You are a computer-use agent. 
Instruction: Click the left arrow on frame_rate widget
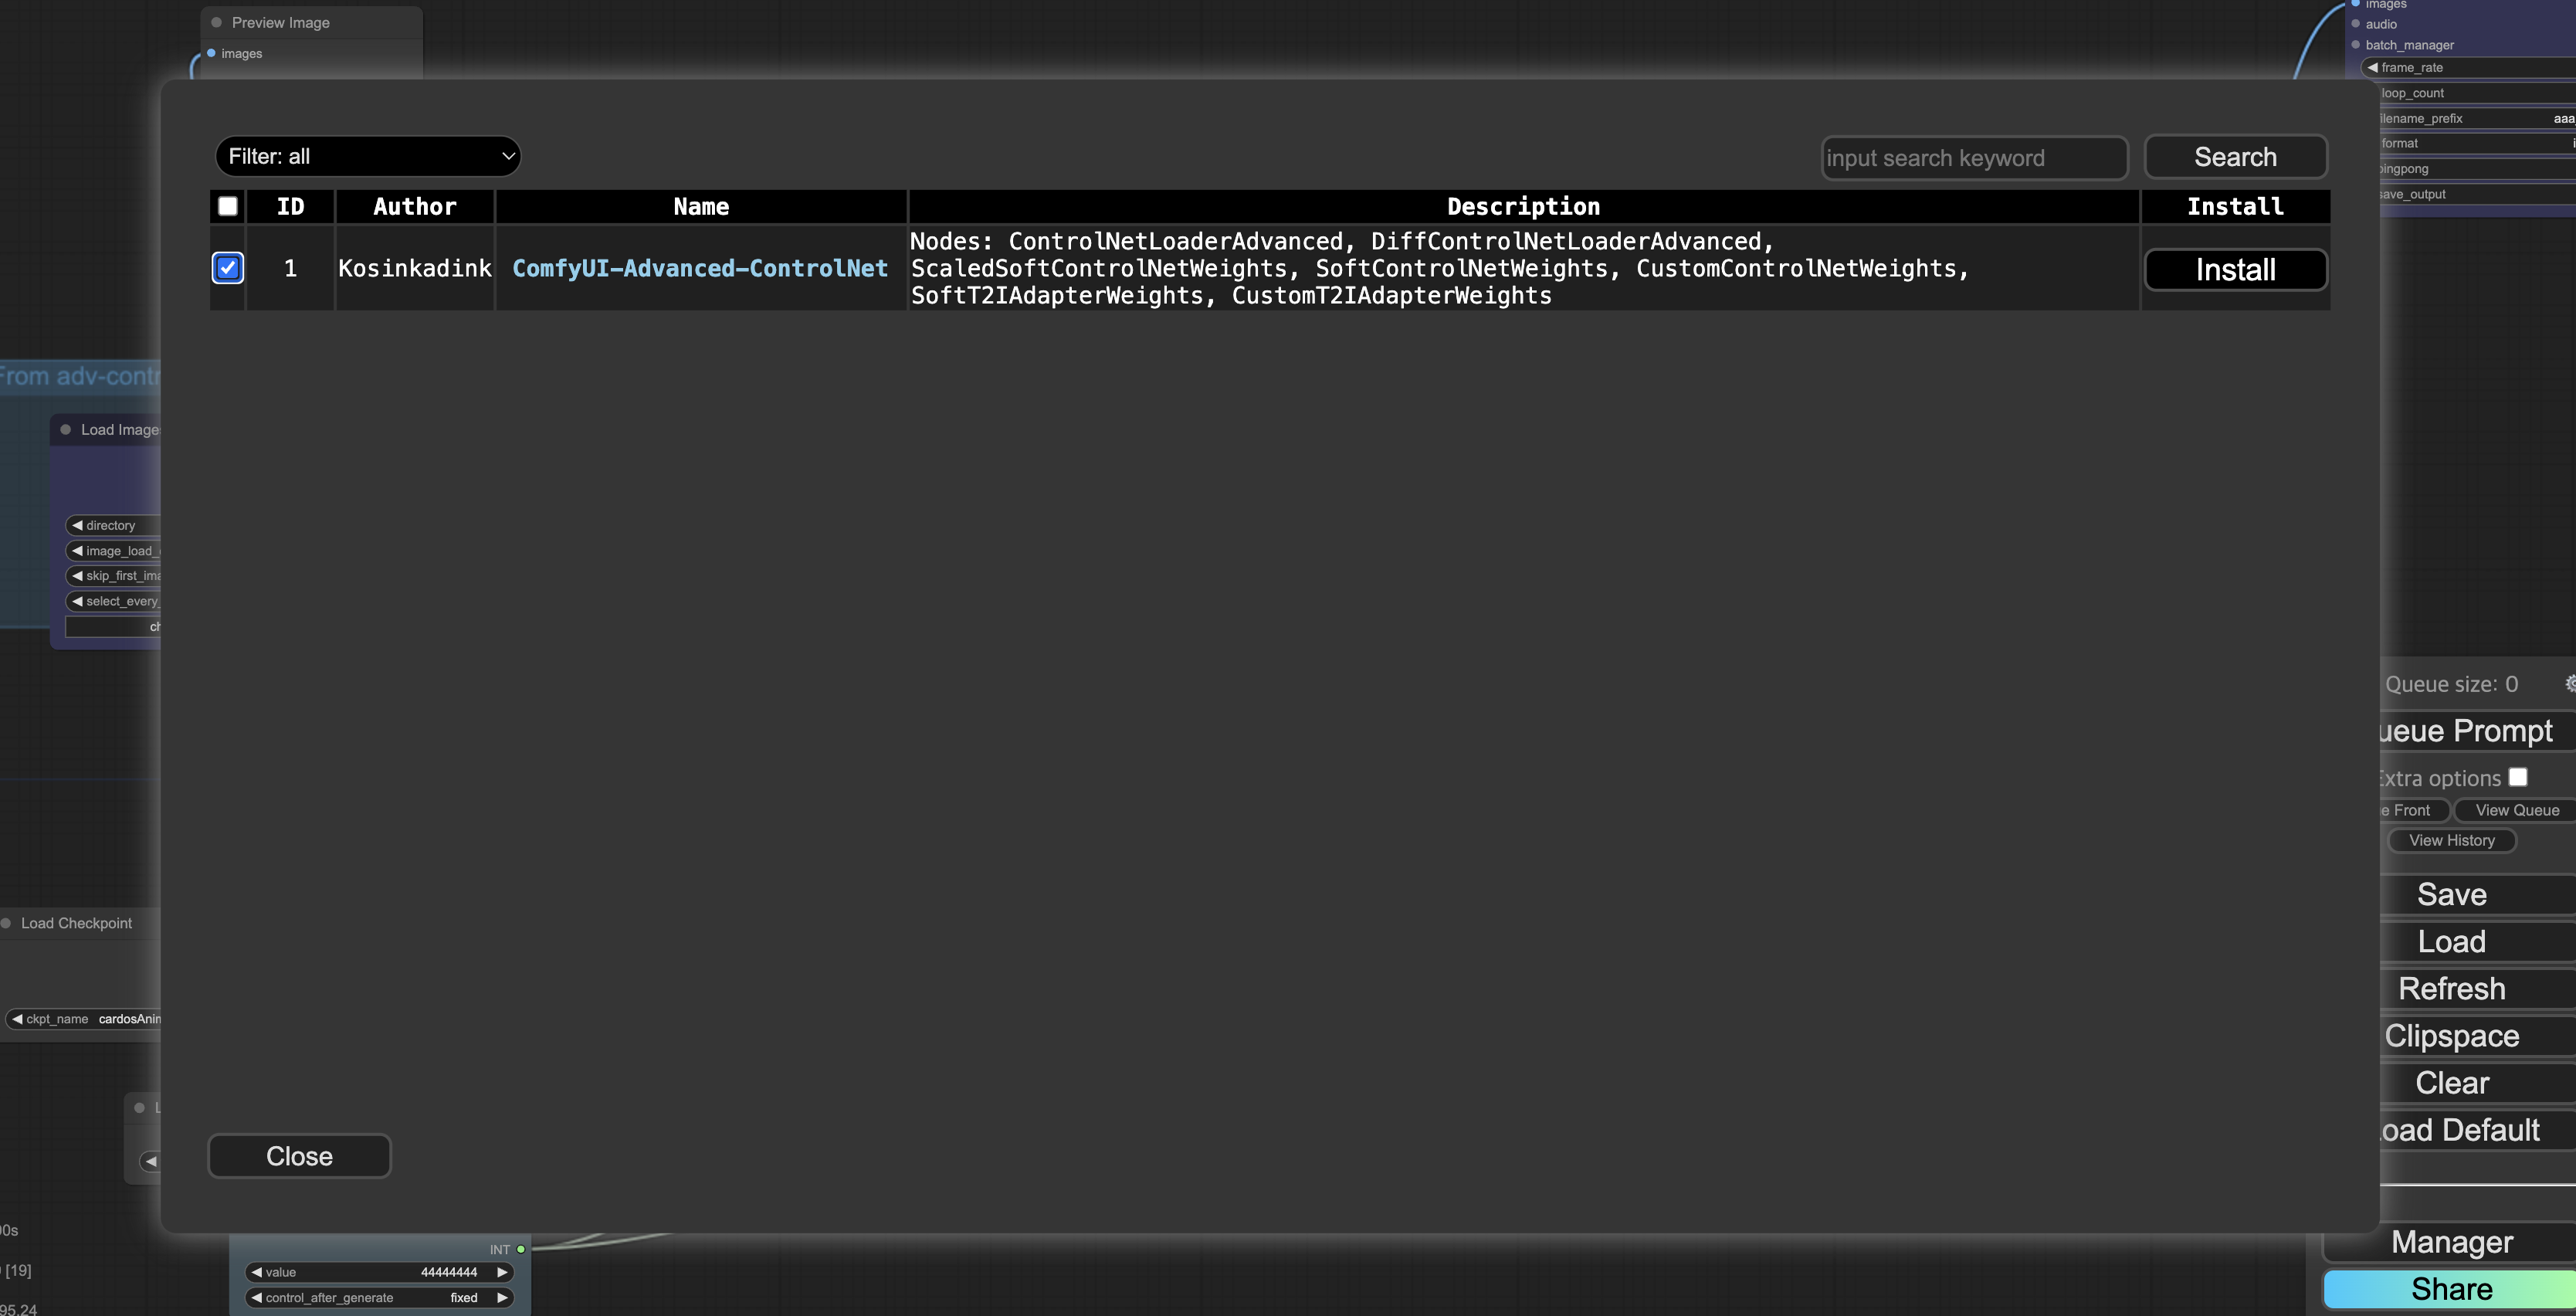pyautogui.click(x=2372, y=67)
